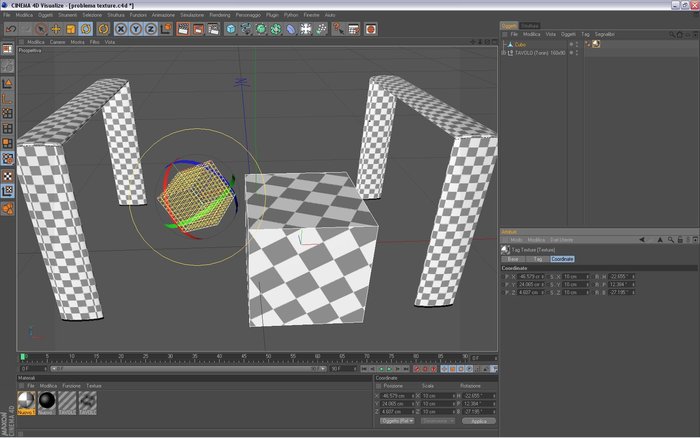This screenshot has width=700, height=438.
Task: Toggle the Z axis lock
Action: point(151,29)
